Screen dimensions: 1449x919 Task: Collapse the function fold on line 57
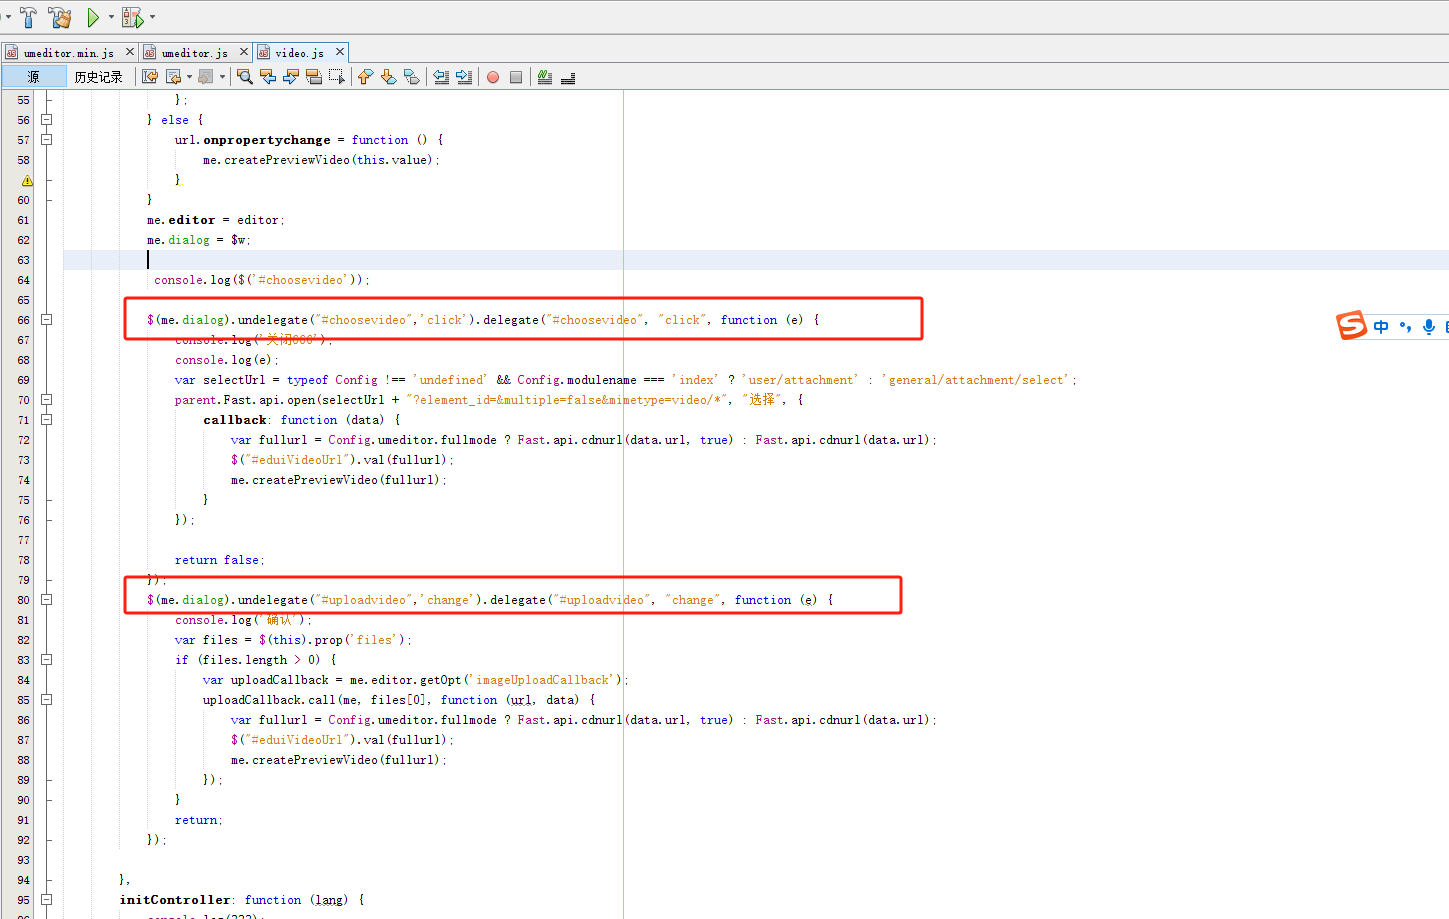click(46, 140)
